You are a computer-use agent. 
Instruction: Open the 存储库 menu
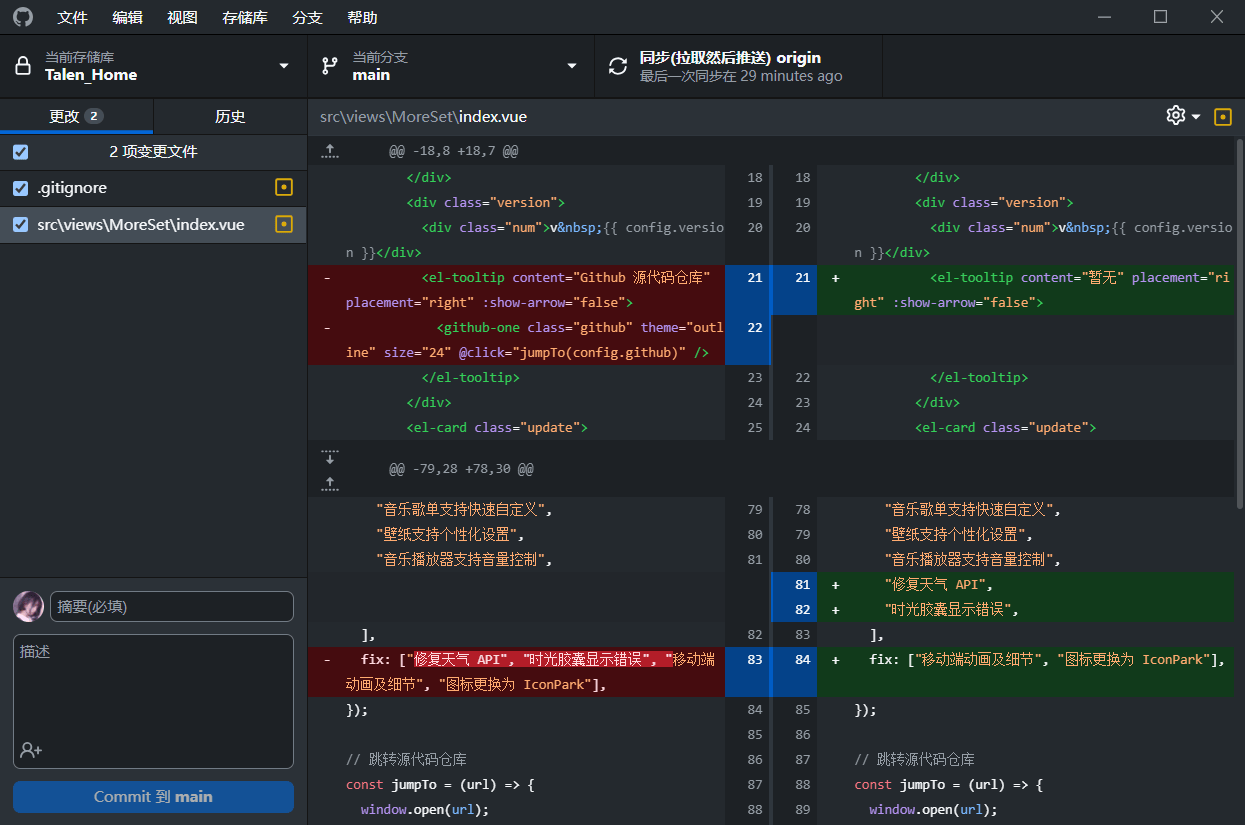pos(244,17)
